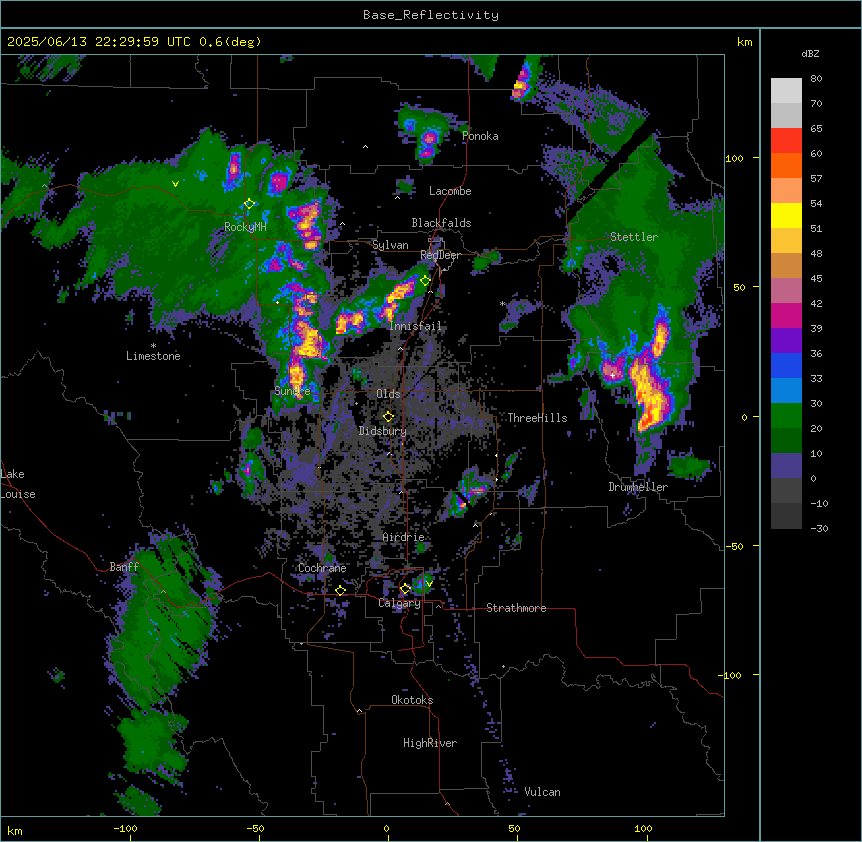Click the storm cell near Sundre
Screen dimensions: 862x842
pos(296,375)
